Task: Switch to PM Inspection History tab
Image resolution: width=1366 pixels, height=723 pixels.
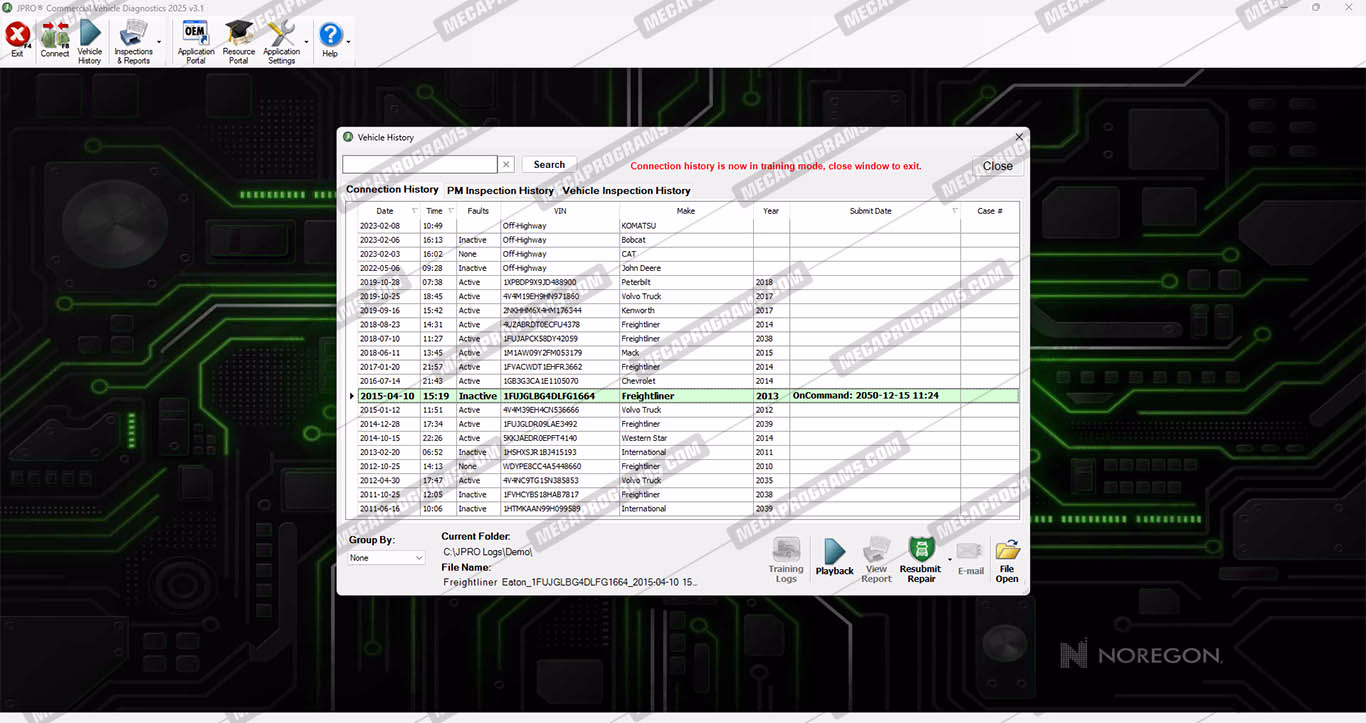Action: (x=500, y=190)
